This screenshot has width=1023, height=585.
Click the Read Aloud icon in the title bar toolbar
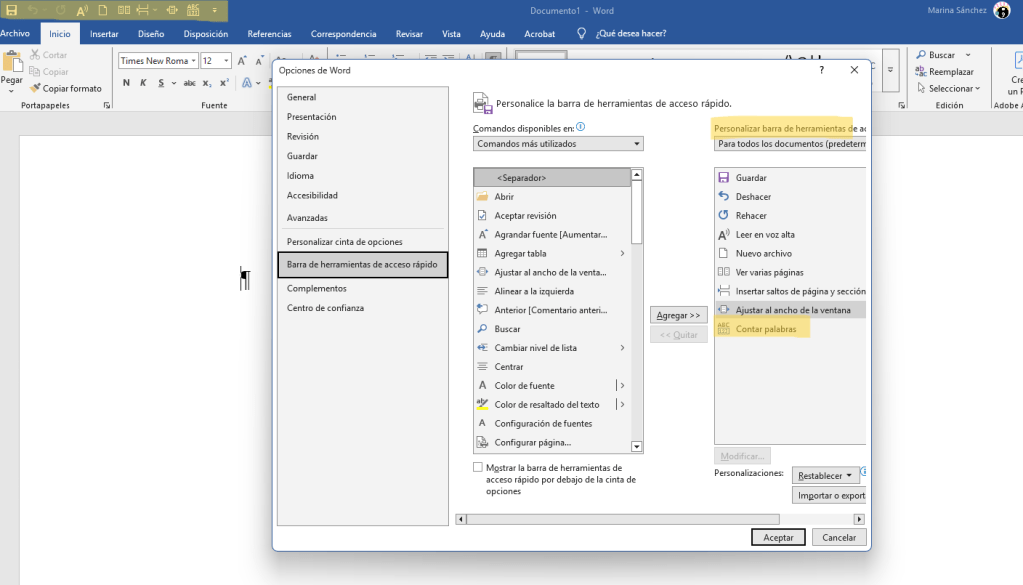coord(81,10)
